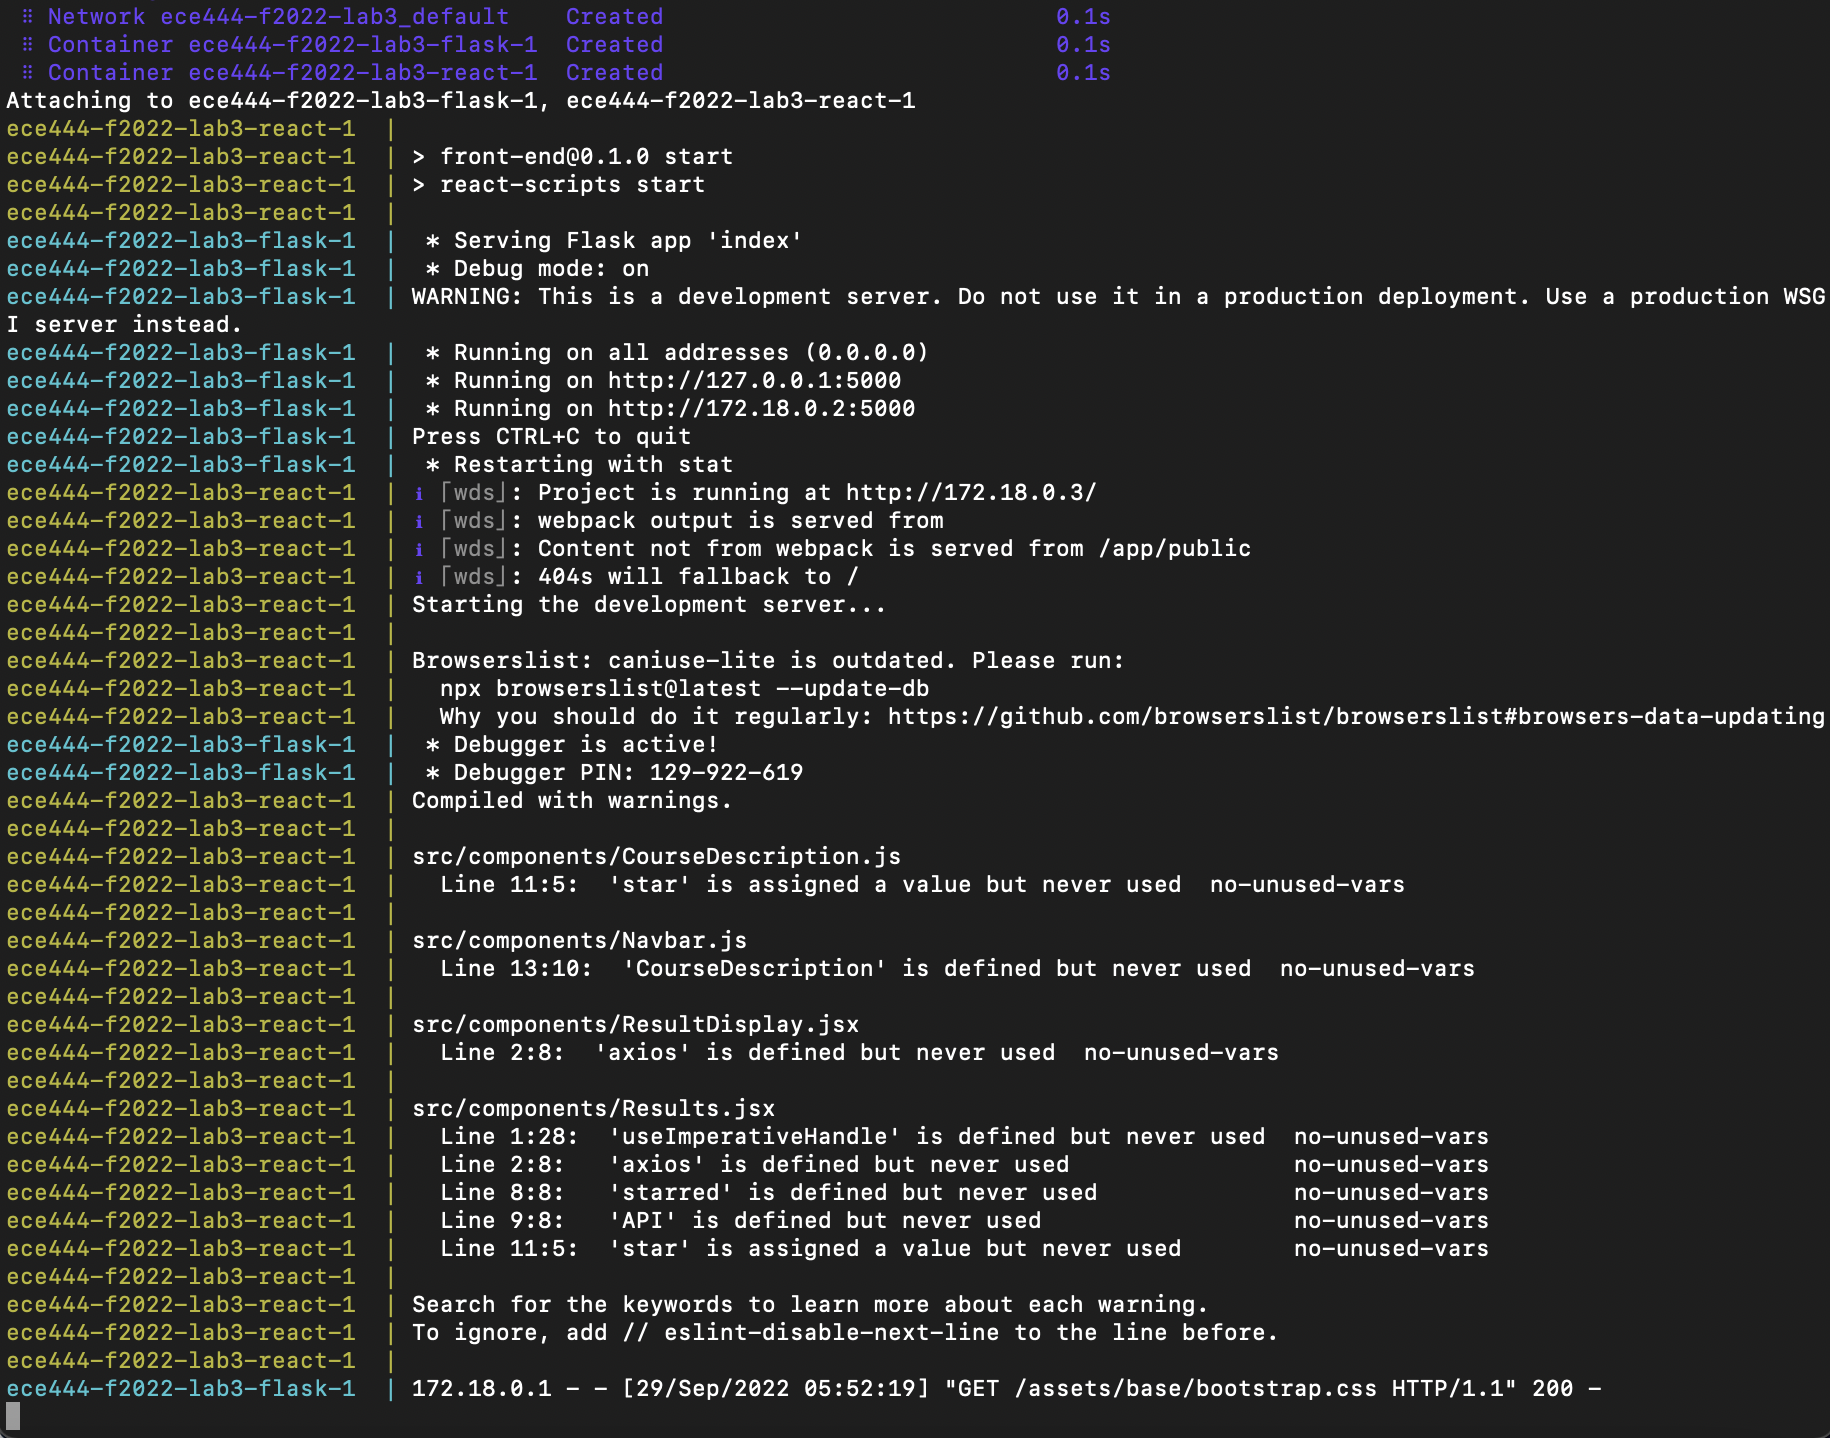This screenshot has width=1830, height=1438.
Task: Click '* Debug mode: on' line
Action: (537, 269)
